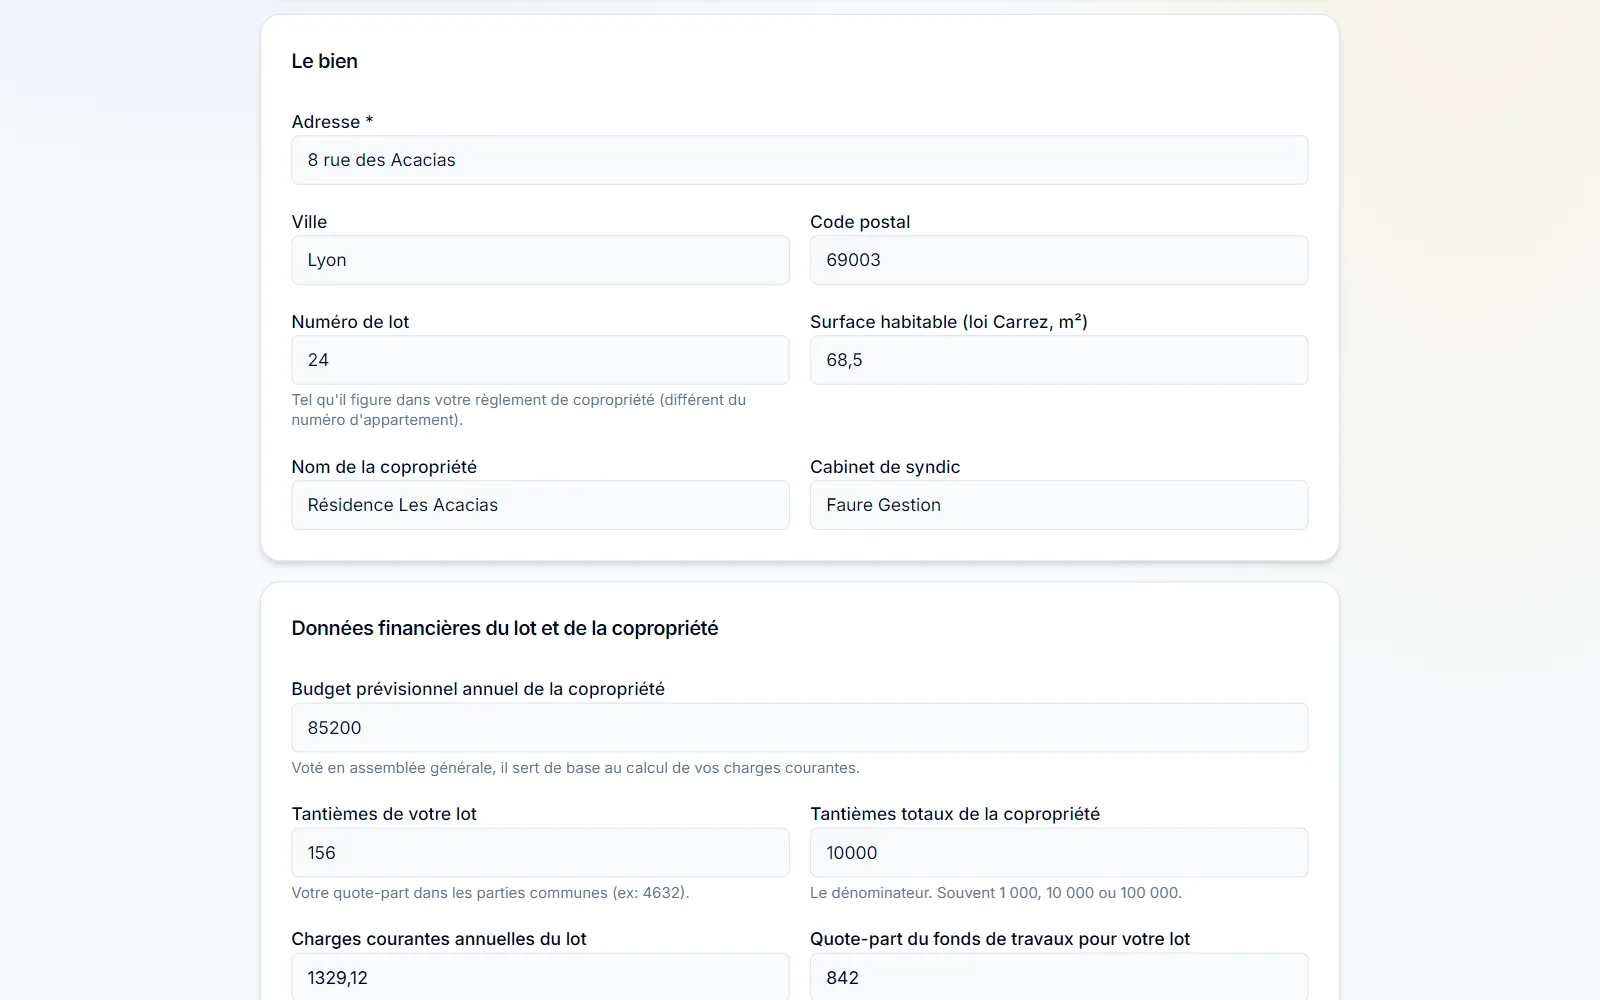The width and height of the screenshot is (1600, 1000).
Task: Click 'Budget prévisionnel annuel de la copropriété' label
Action: pyautogui.click(x=478, y=689)
